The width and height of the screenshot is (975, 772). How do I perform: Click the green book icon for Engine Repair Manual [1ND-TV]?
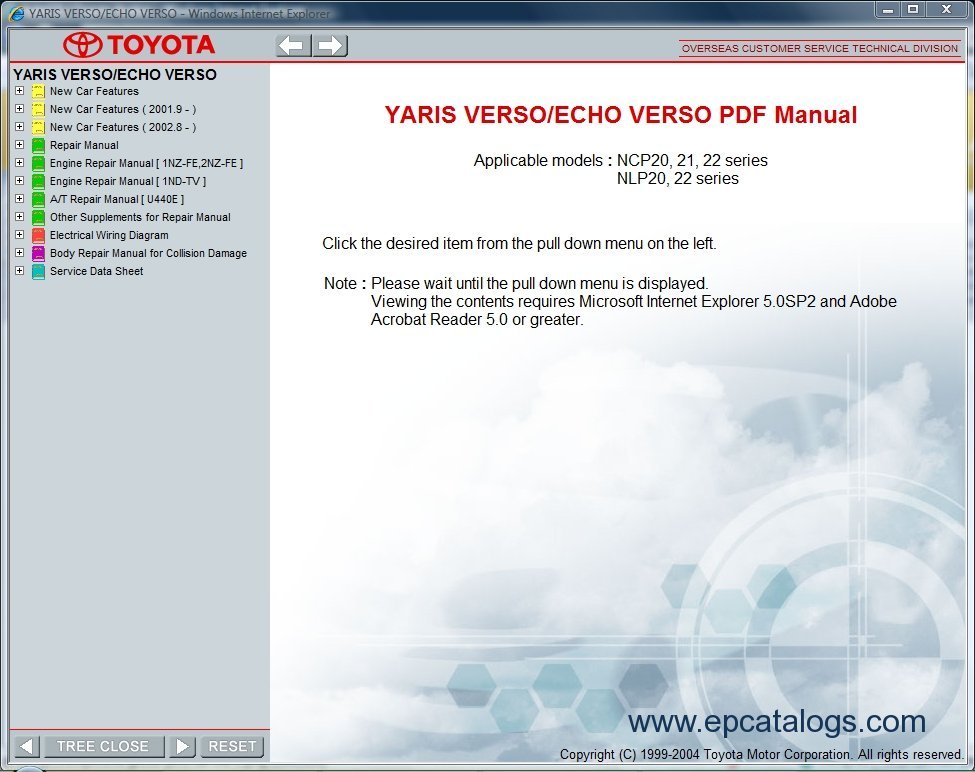(38, 182)
